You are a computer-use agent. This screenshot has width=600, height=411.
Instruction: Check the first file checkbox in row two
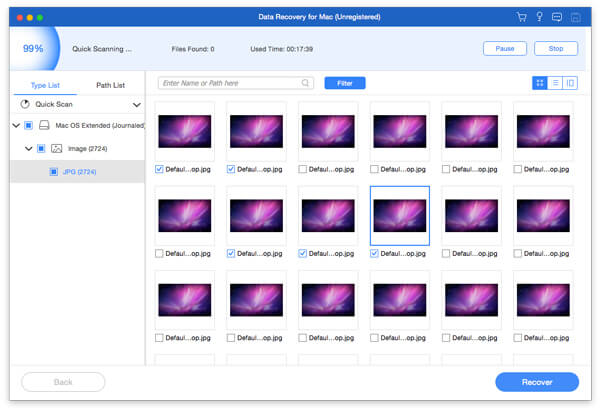pyautogui.click(x=159, y=253)
